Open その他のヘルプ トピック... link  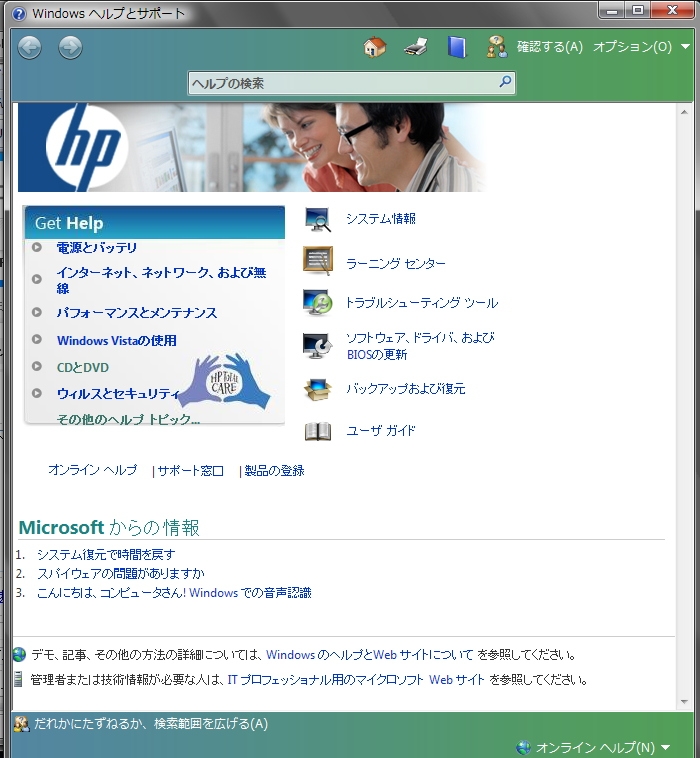coord(128,419)
